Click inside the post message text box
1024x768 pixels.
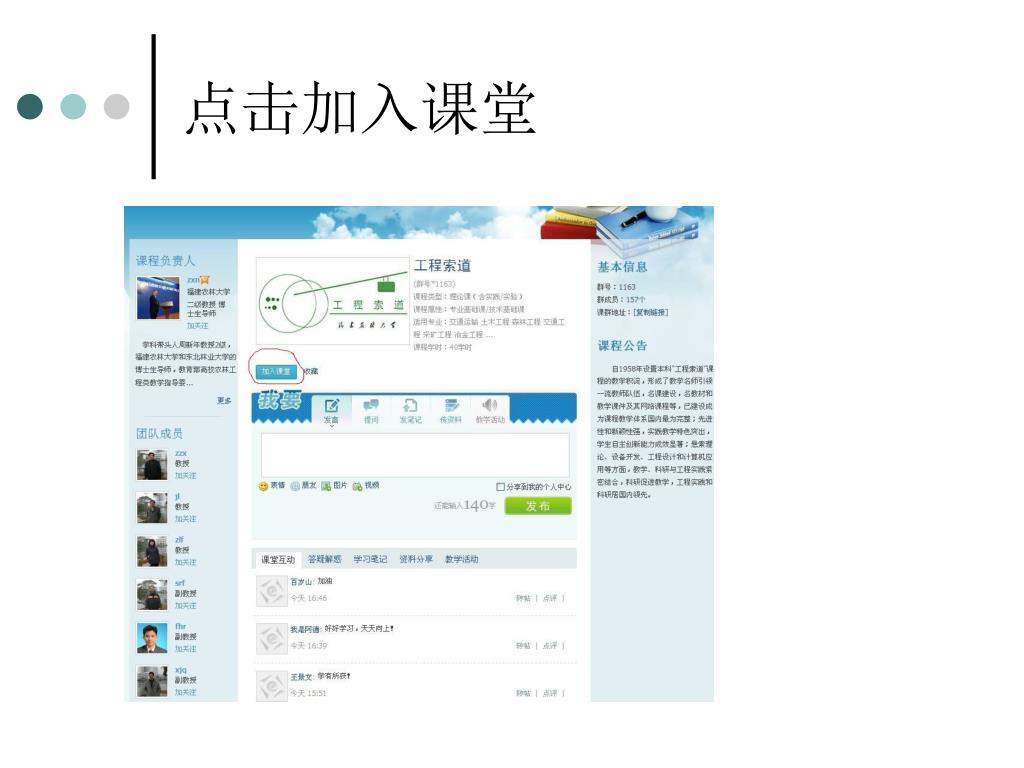coord(415,455)
